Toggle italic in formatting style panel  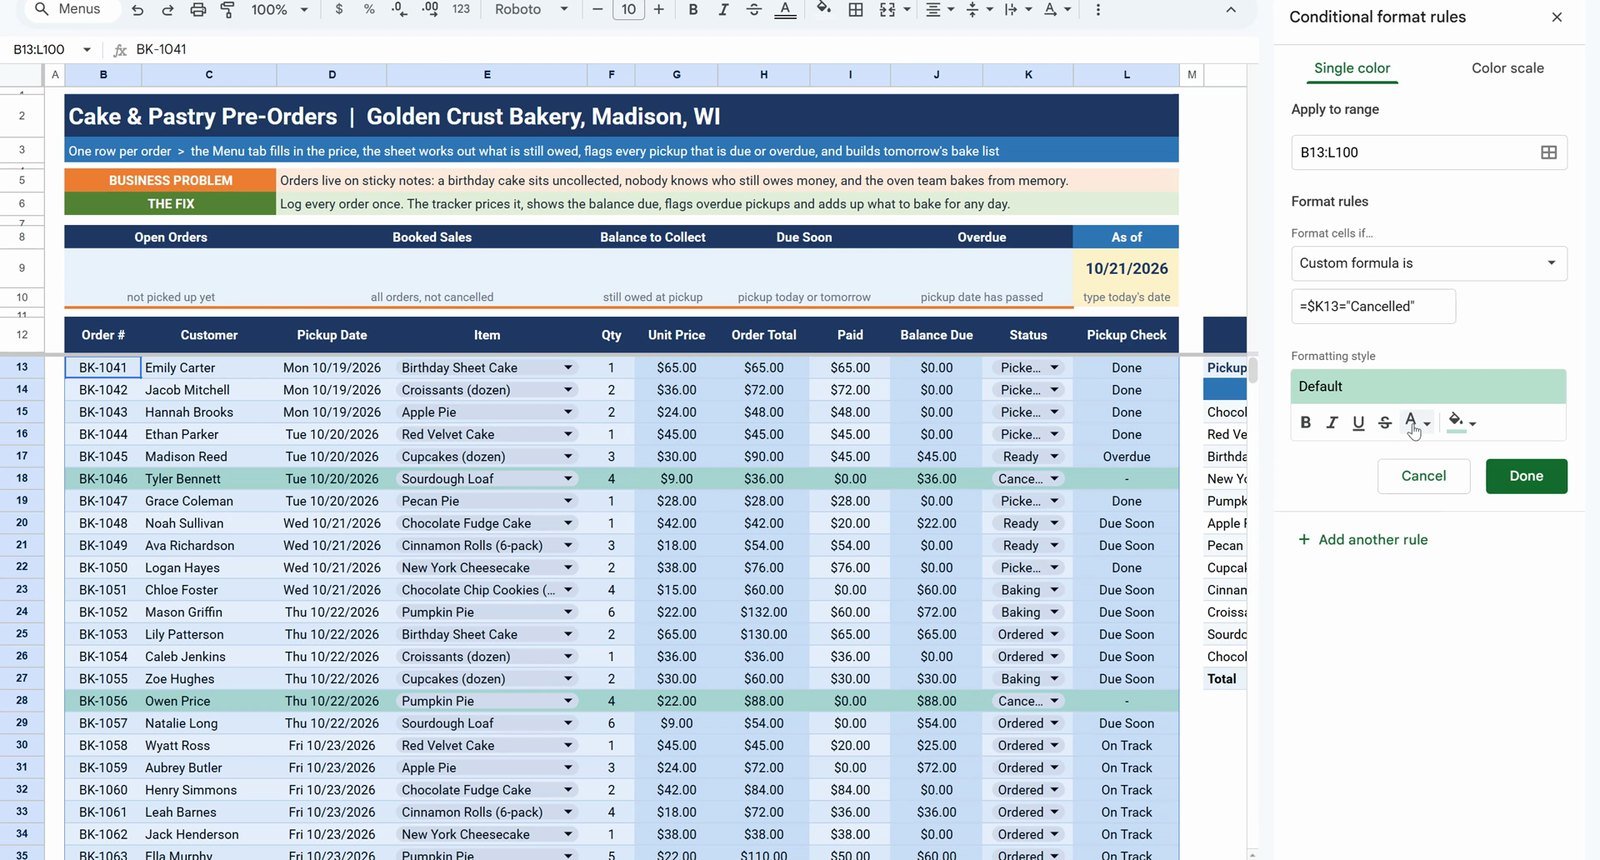pyautogui.click(x=1332, y=423)
